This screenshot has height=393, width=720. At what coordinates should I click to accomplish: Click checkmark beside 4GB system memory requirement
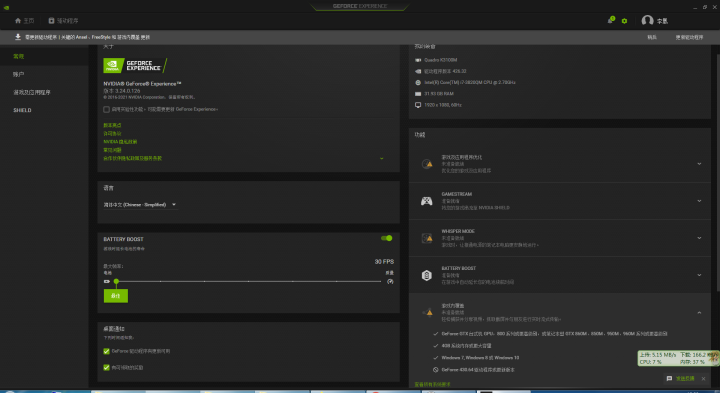click(x=436, y=346)
